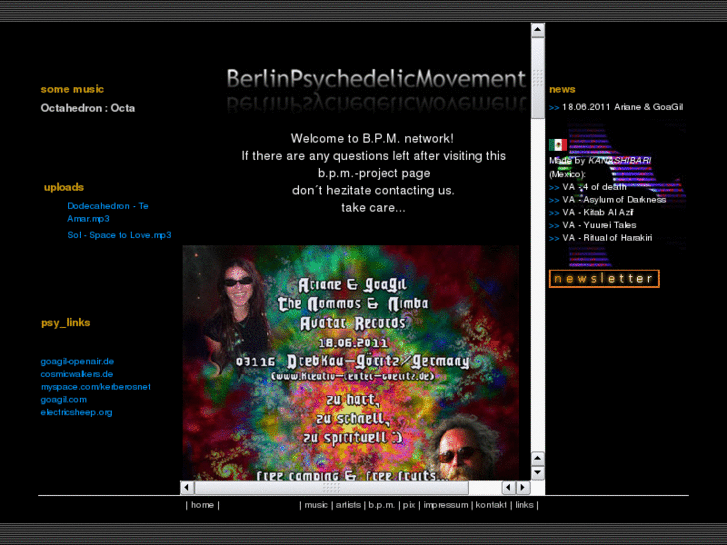The image size is (727, 545).
Task: Click the Mexican flag icon
Action: pos(558,145)
